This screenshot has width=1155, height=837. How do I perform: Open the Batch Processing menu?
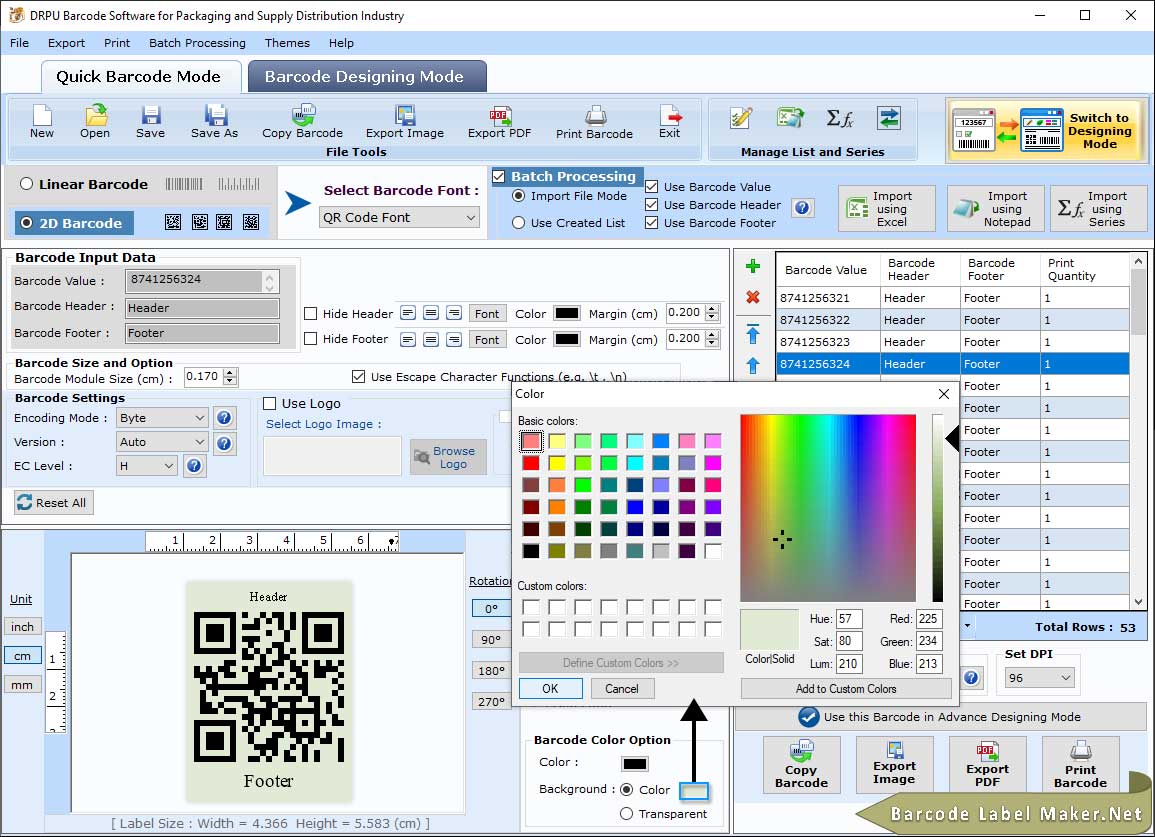(x=197, y=43)
